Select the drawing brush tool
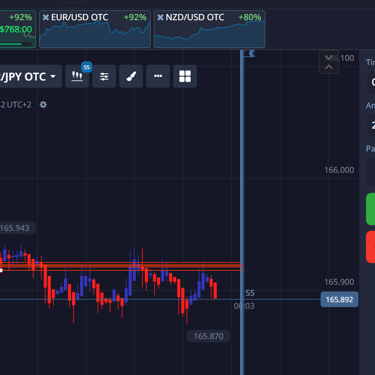375x375 pixels. click(131, 76)
